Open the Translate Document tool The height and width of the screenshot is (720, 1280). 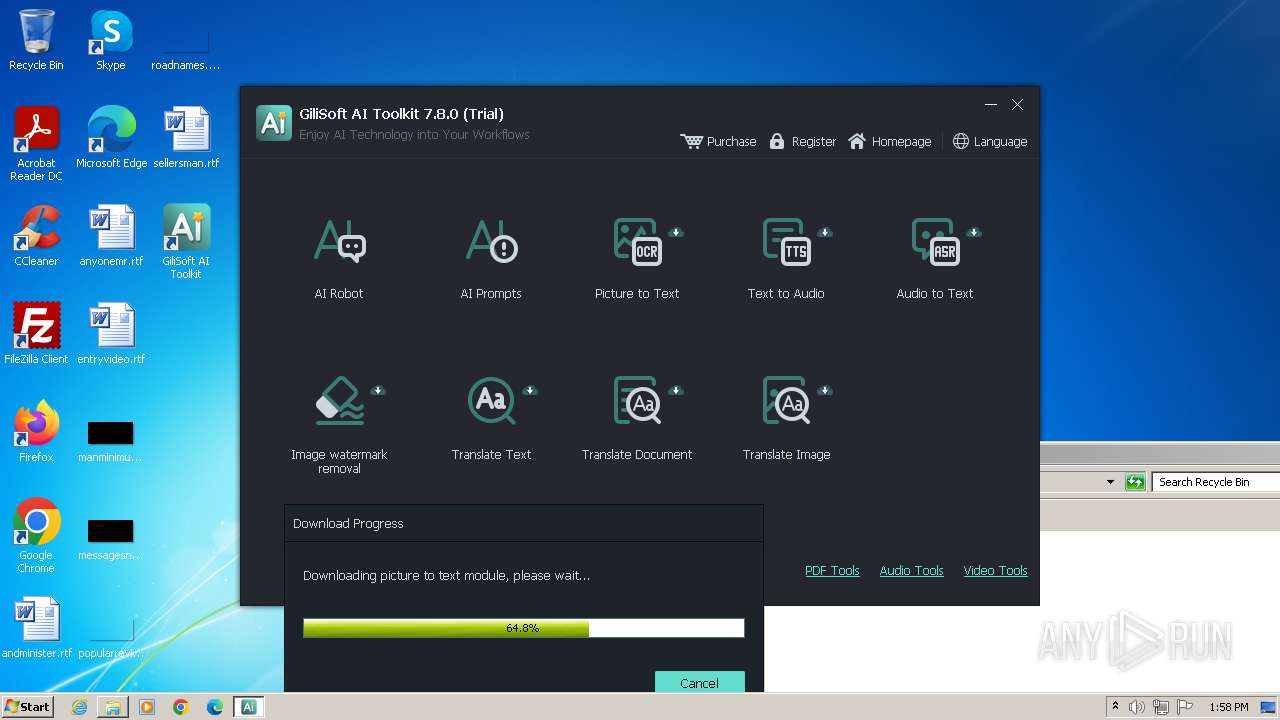(x=637, y=418)
